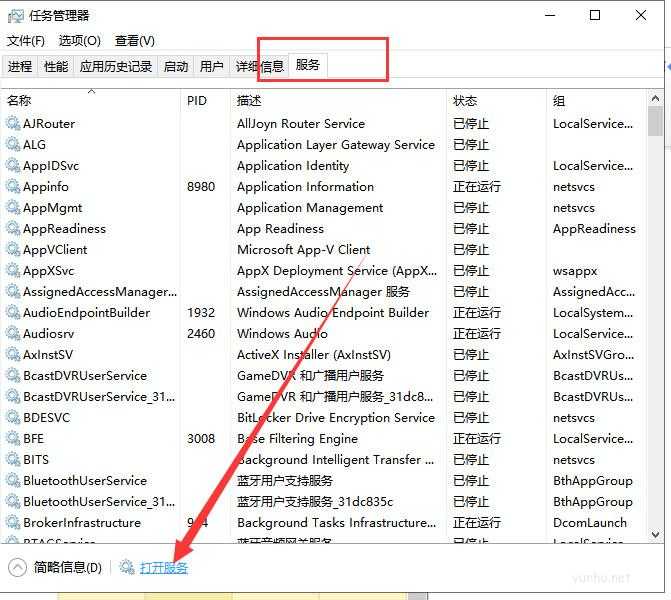671x600 pixels.
Task: Click the gear icon next to 打开服务
Action: tap(127, 567)
